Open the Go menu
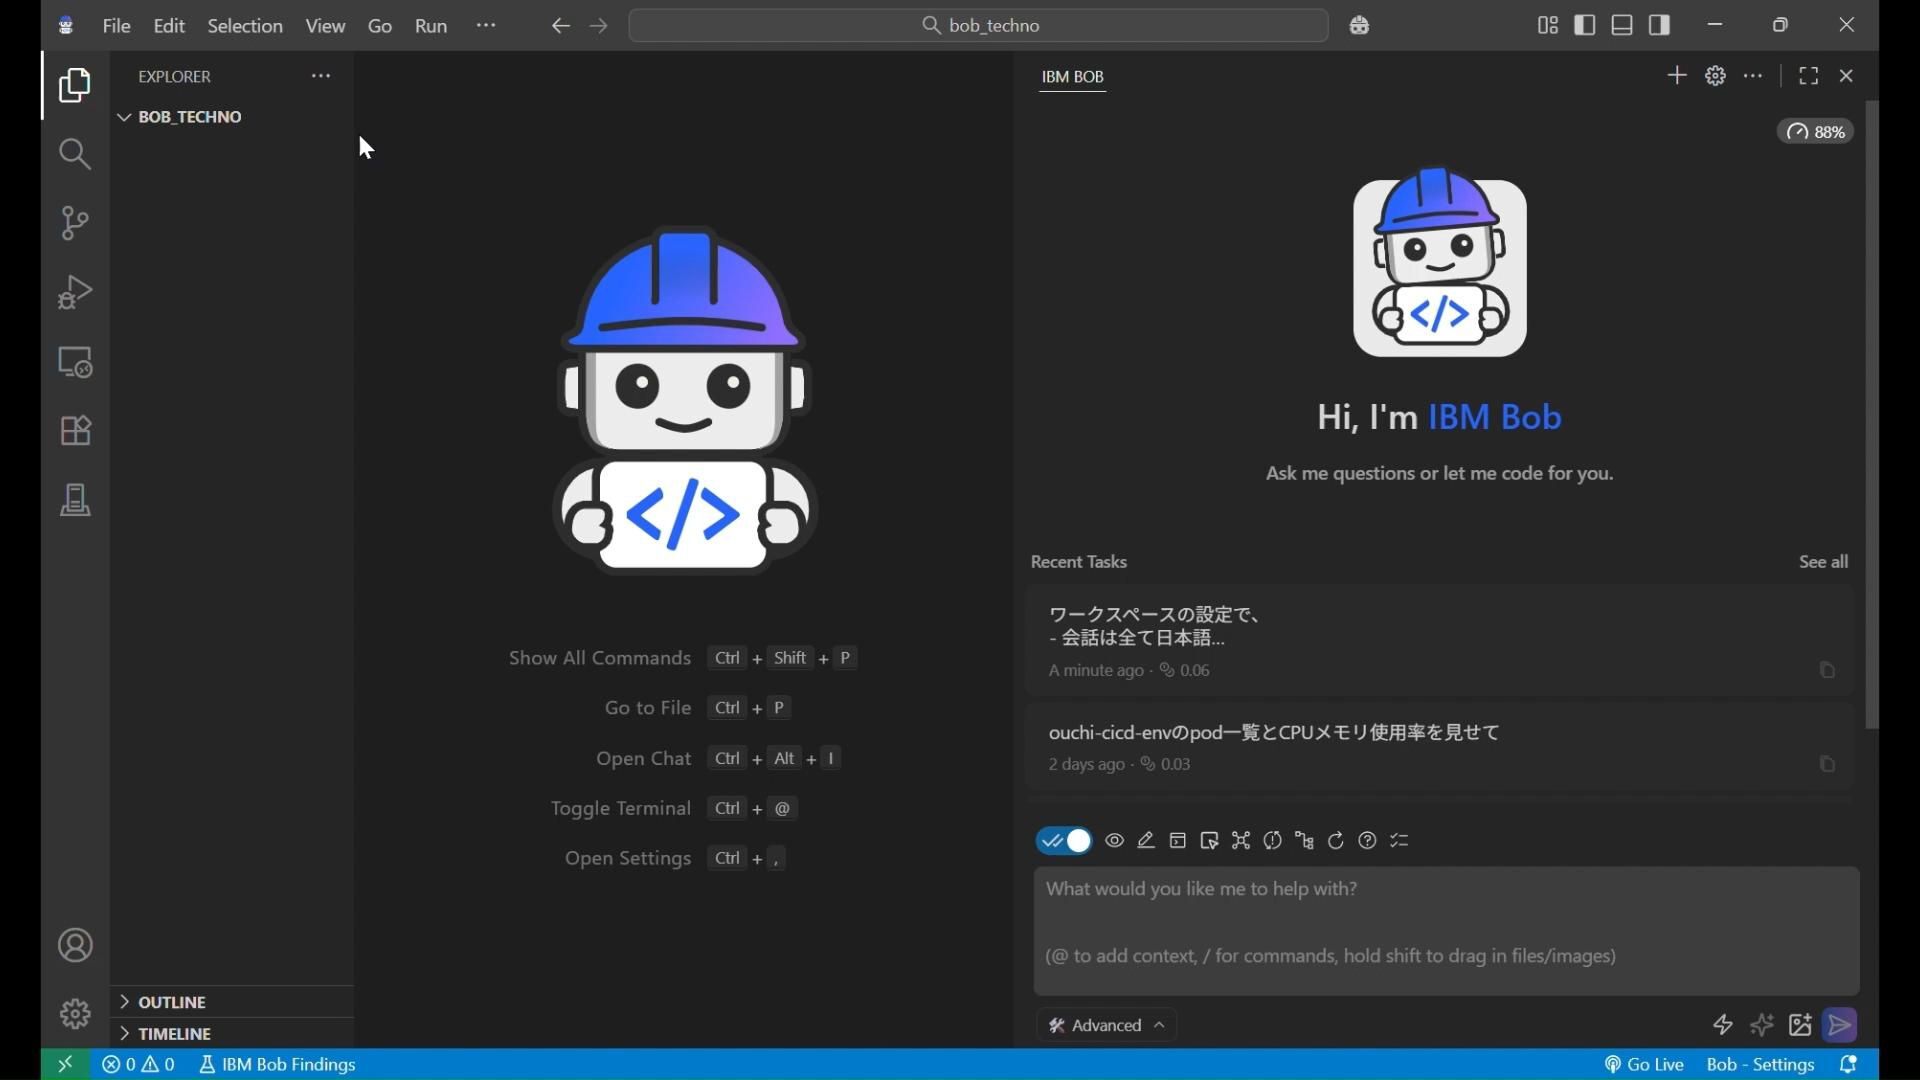The width and height of the screenshot is (1920, 1080). point(380,26)
